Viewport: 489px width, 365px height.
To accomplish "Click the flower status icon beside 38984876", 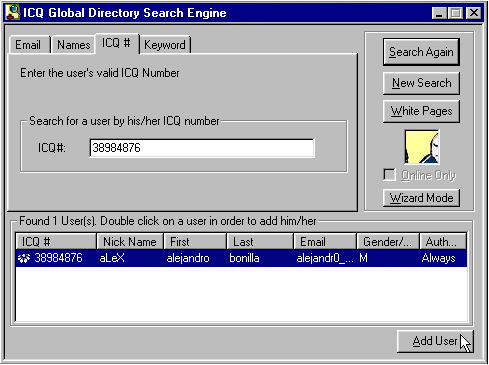I will pos(24,258).
